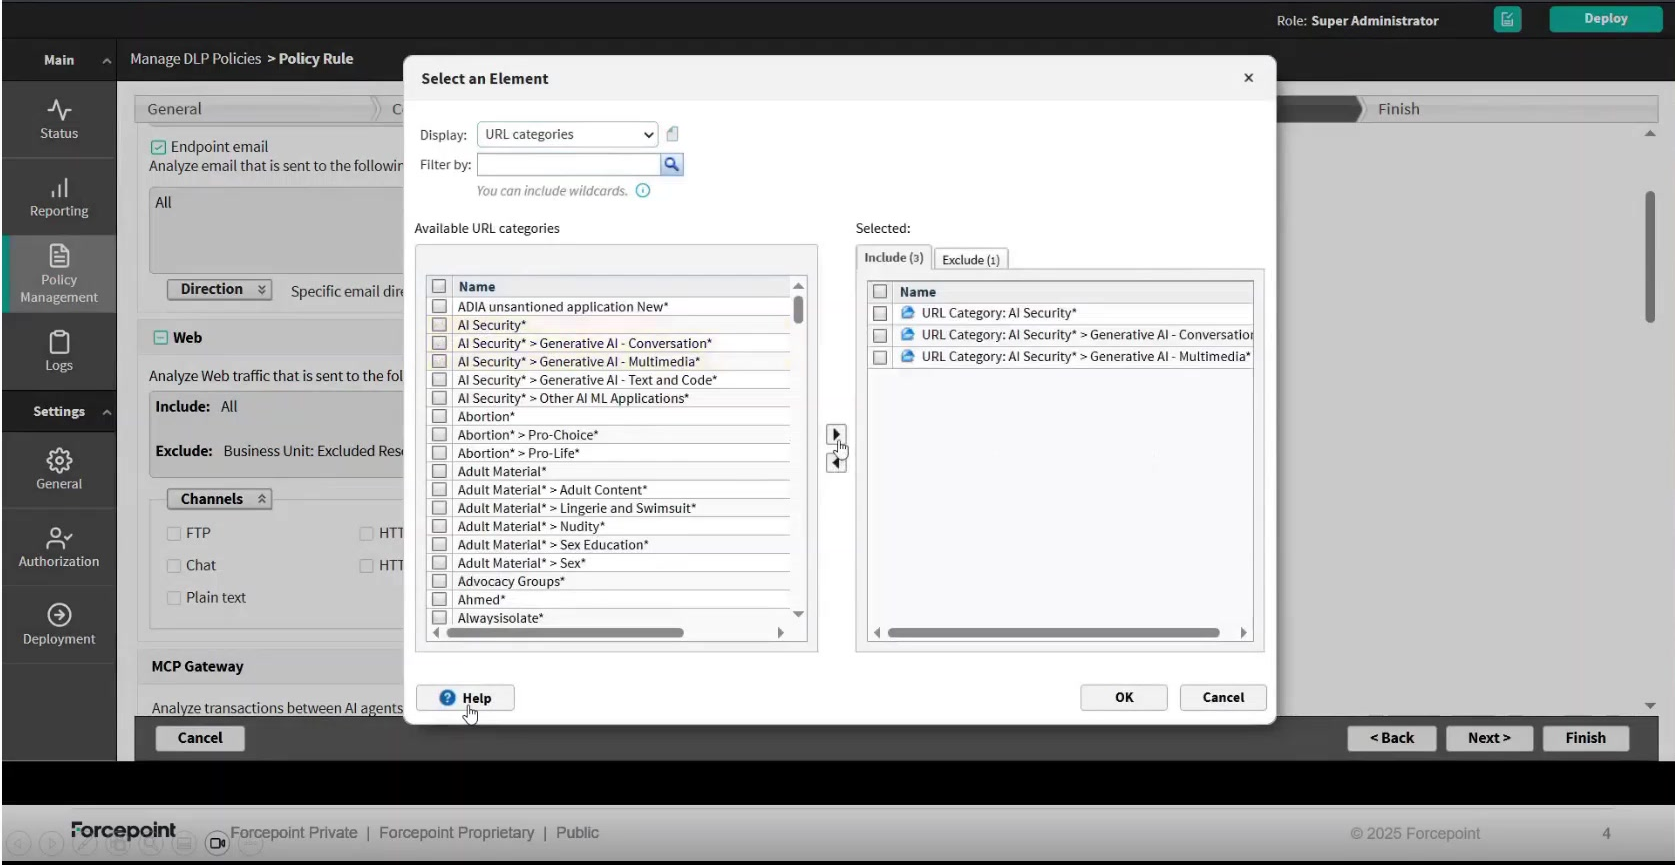The image size is (1675, 865).
Task: Click Cancel in the dialog
Action: [1223, 698]
